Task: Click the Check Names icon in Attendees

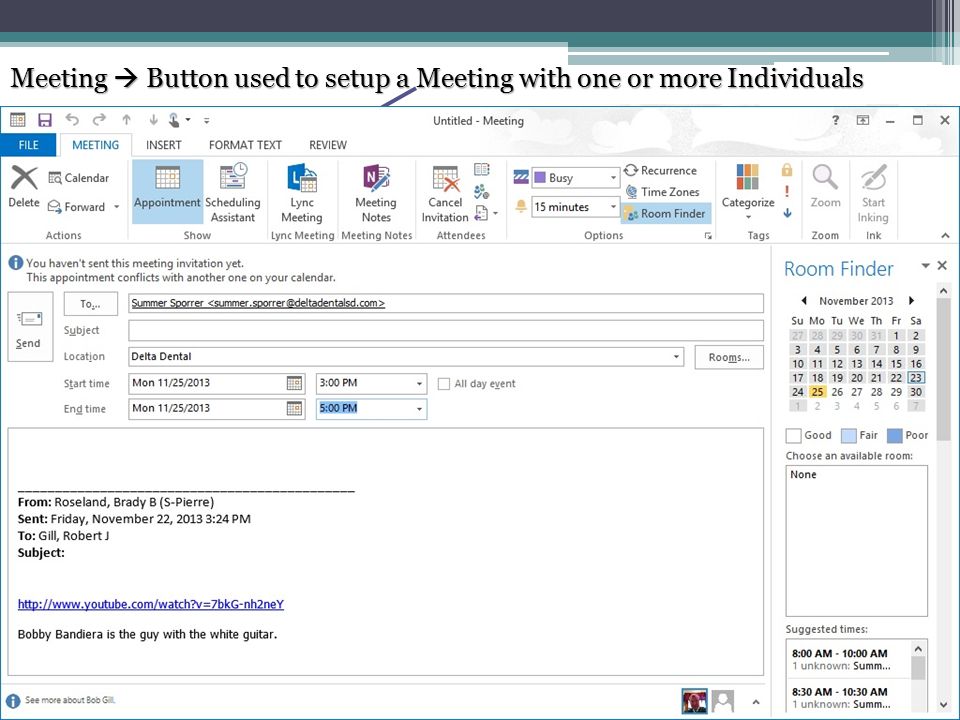Action: pyautogui.click(x=482, y=192)
